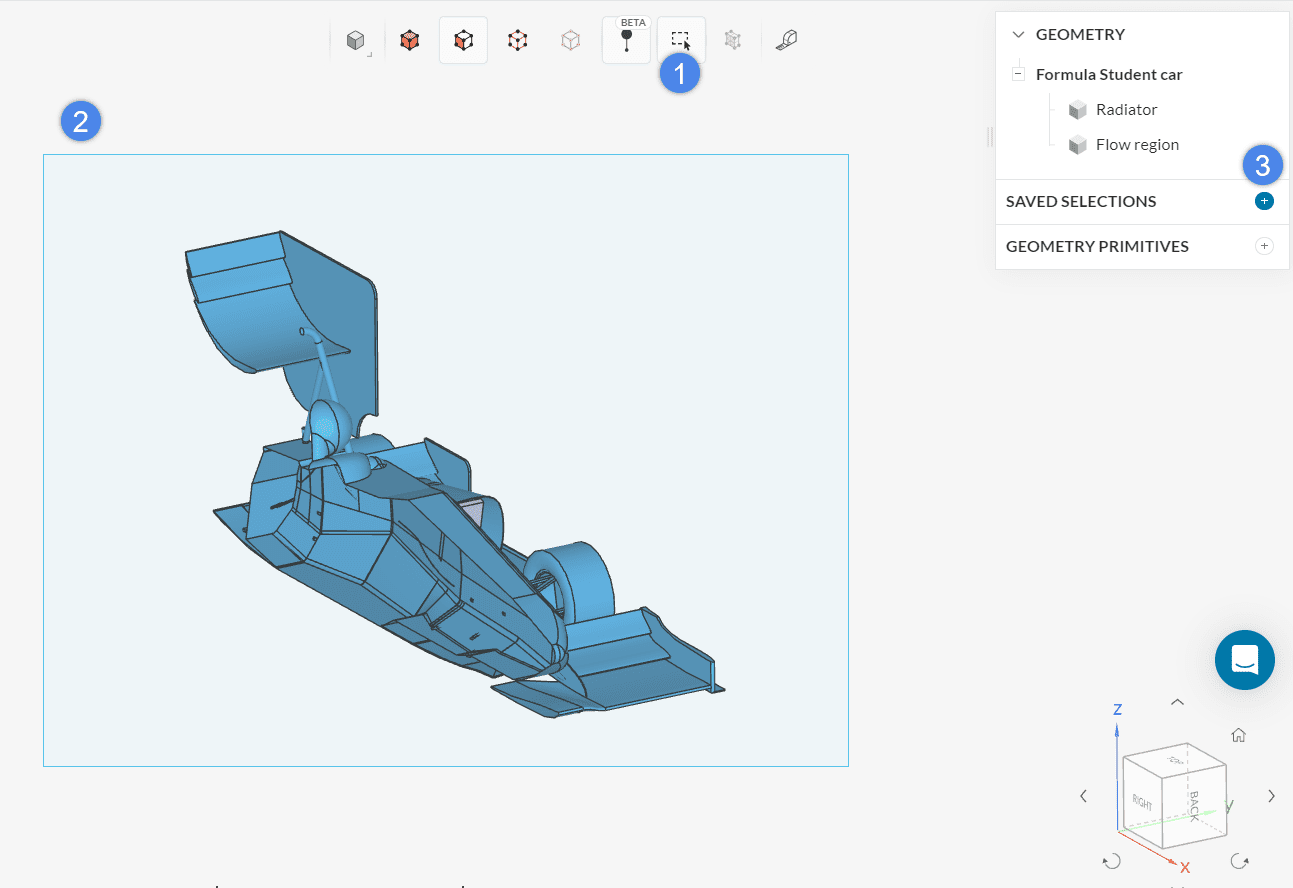Screen dimensions: 1293x888
Task: Open the measuring tape tool
Action: click(x=787, y=40)
